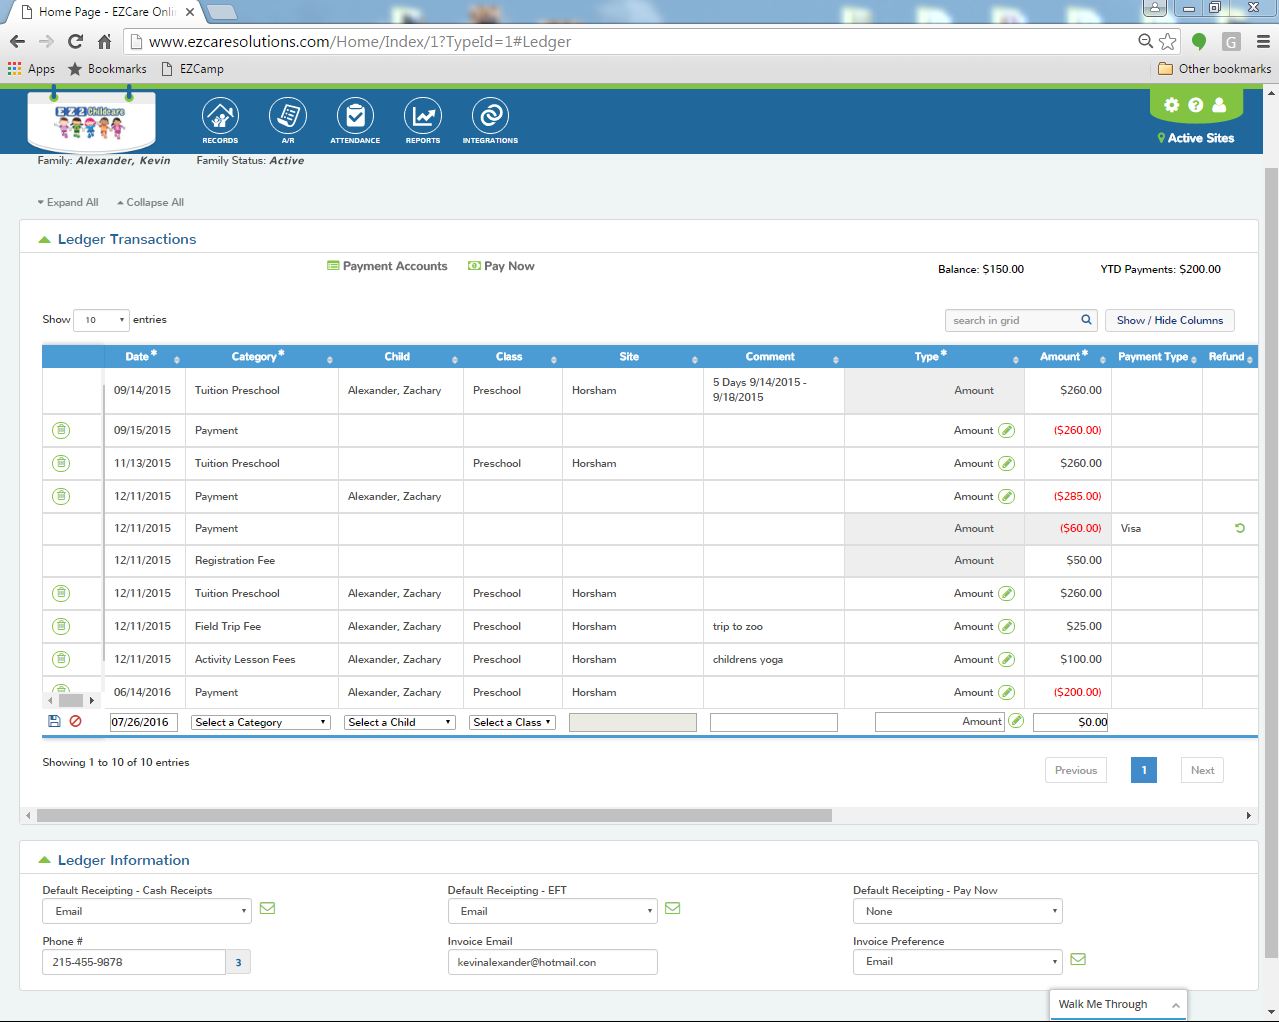Open Select a Child dropdown
This screenshot has height=1022, width=1279.
[400, 722]
